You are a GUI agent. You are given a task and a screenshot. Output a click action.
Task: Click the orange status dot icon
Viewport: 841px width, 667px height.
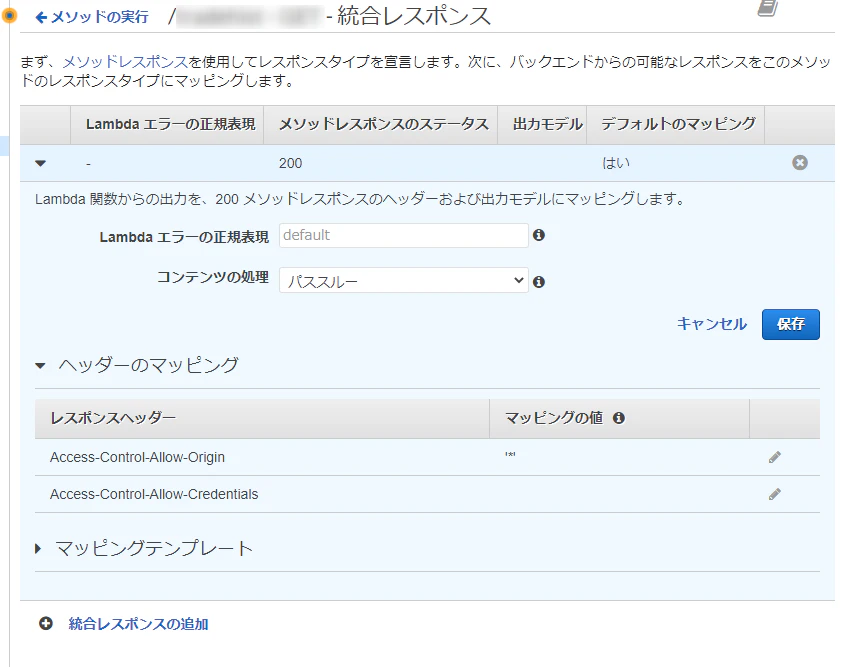9,16
